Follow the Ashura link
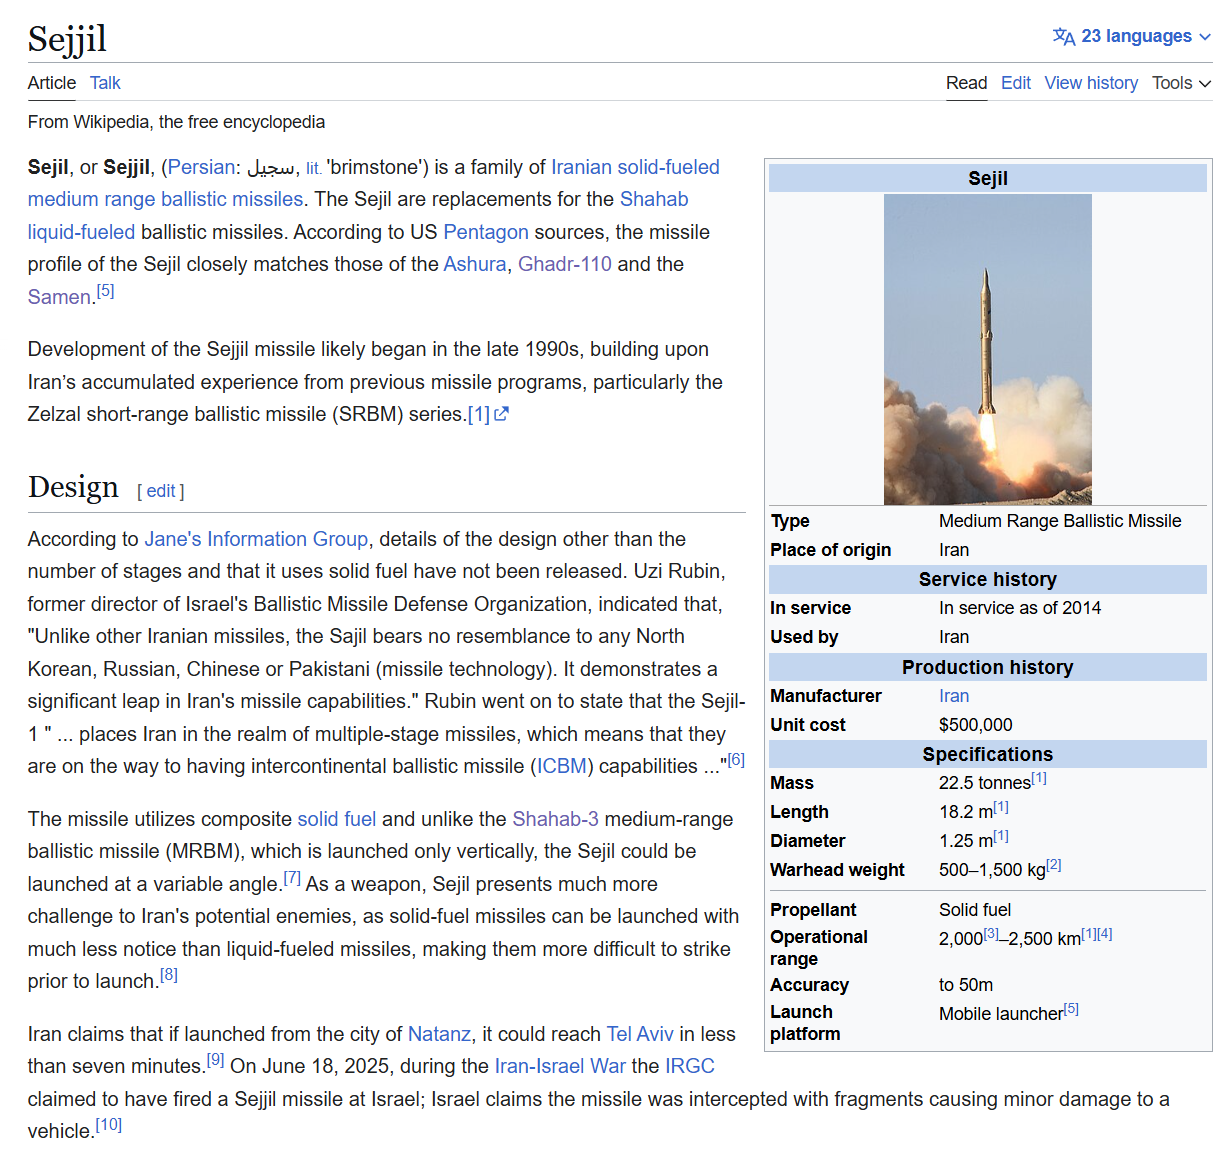 click(x=475, y=264)
